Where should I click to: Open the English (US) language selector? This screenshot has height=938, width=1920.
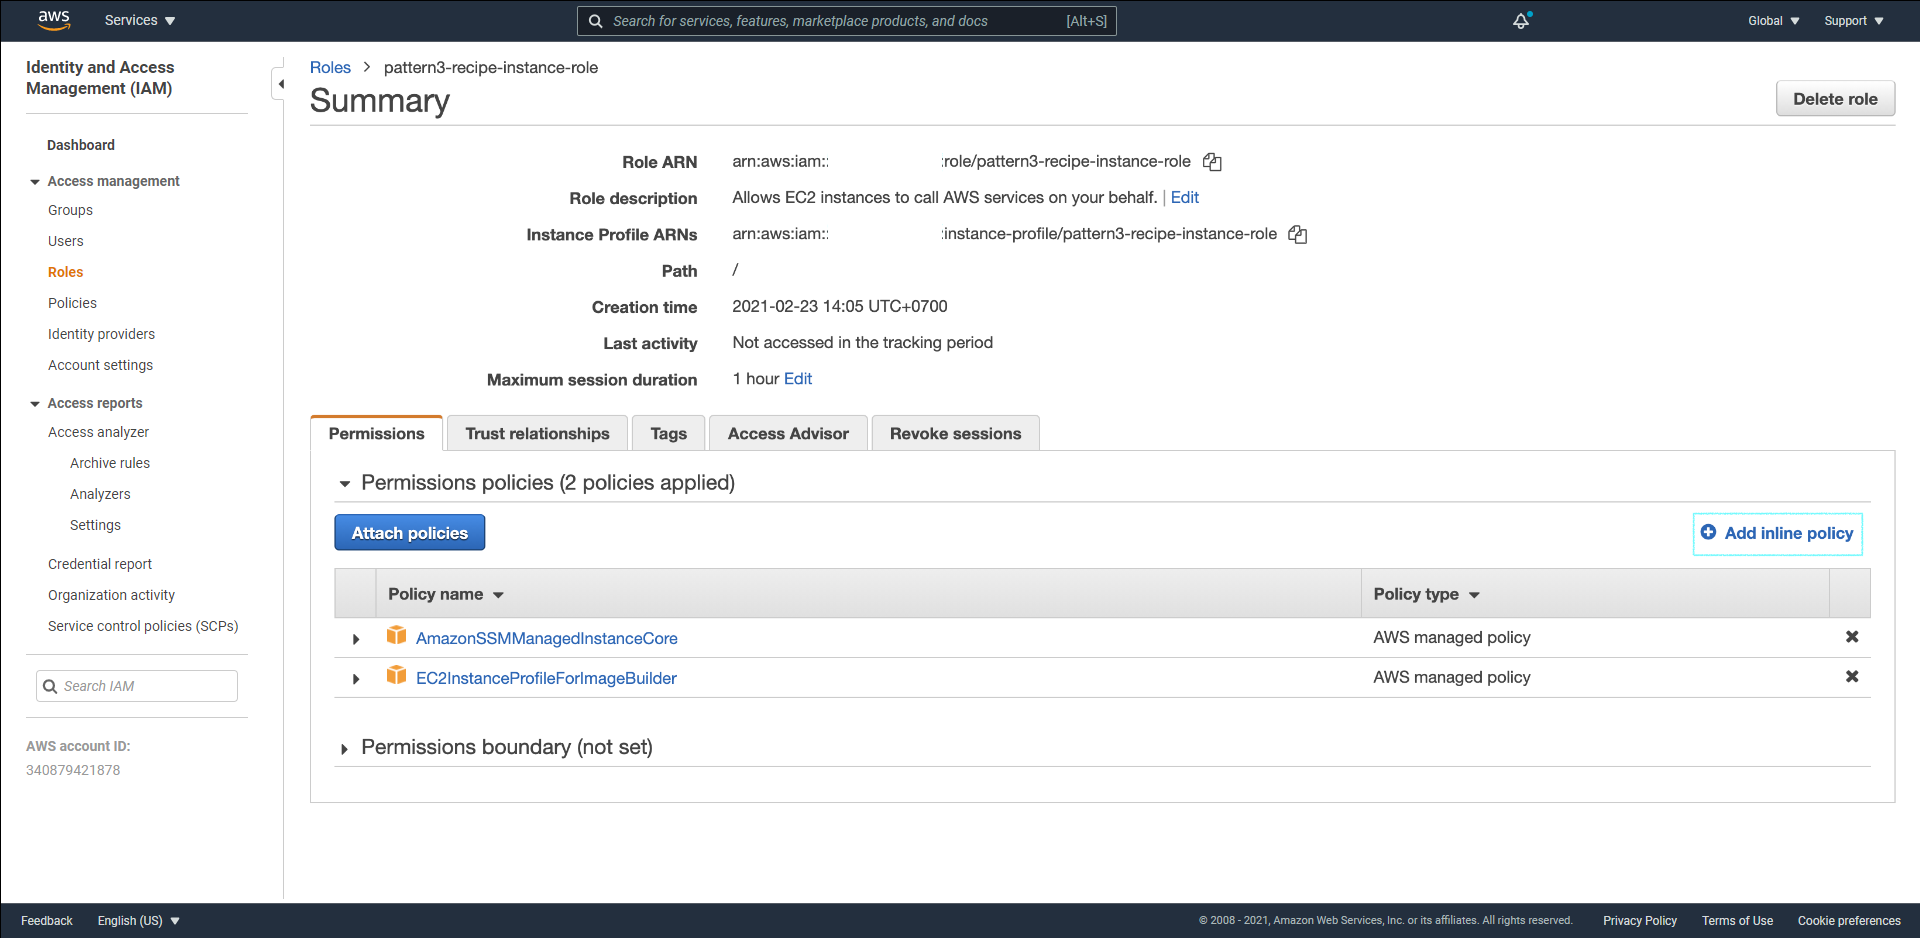click(x=138, y=921)
